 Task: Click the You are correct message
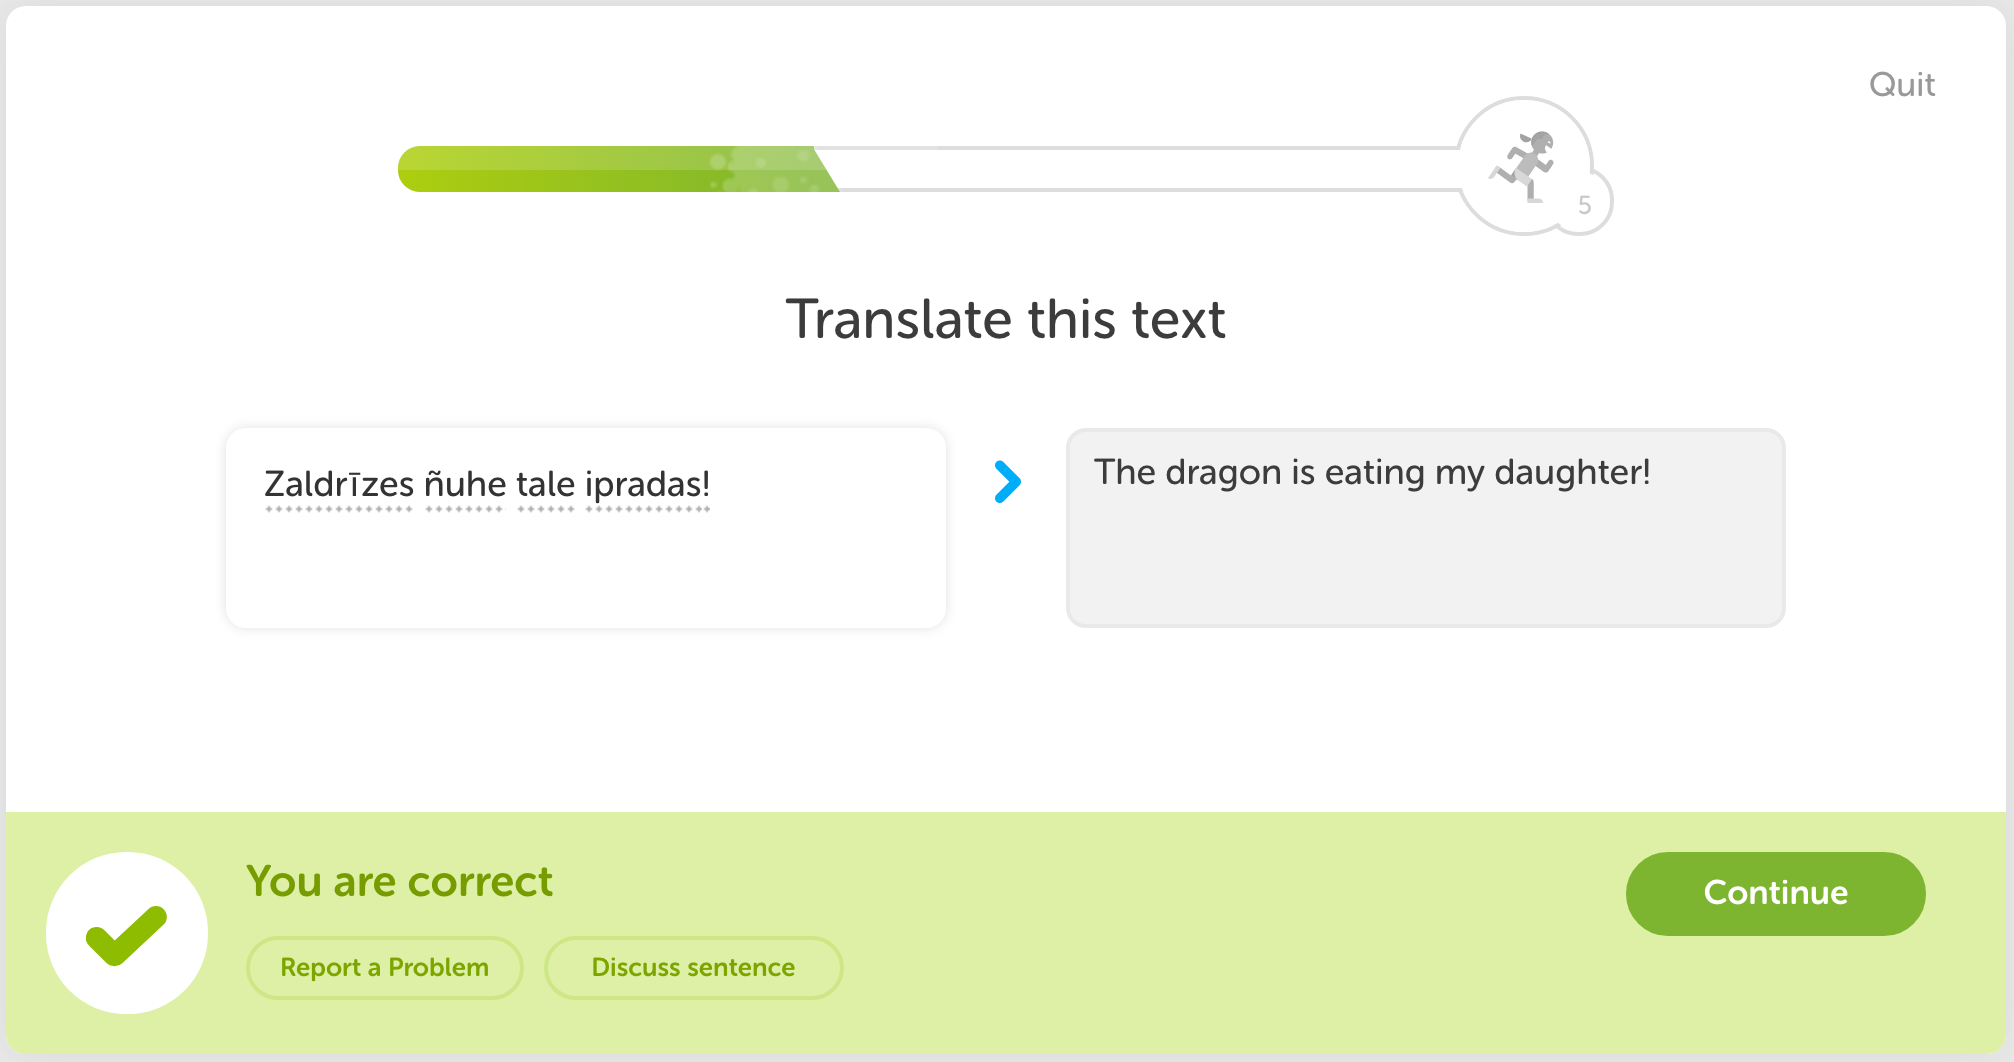pos(399,882)
